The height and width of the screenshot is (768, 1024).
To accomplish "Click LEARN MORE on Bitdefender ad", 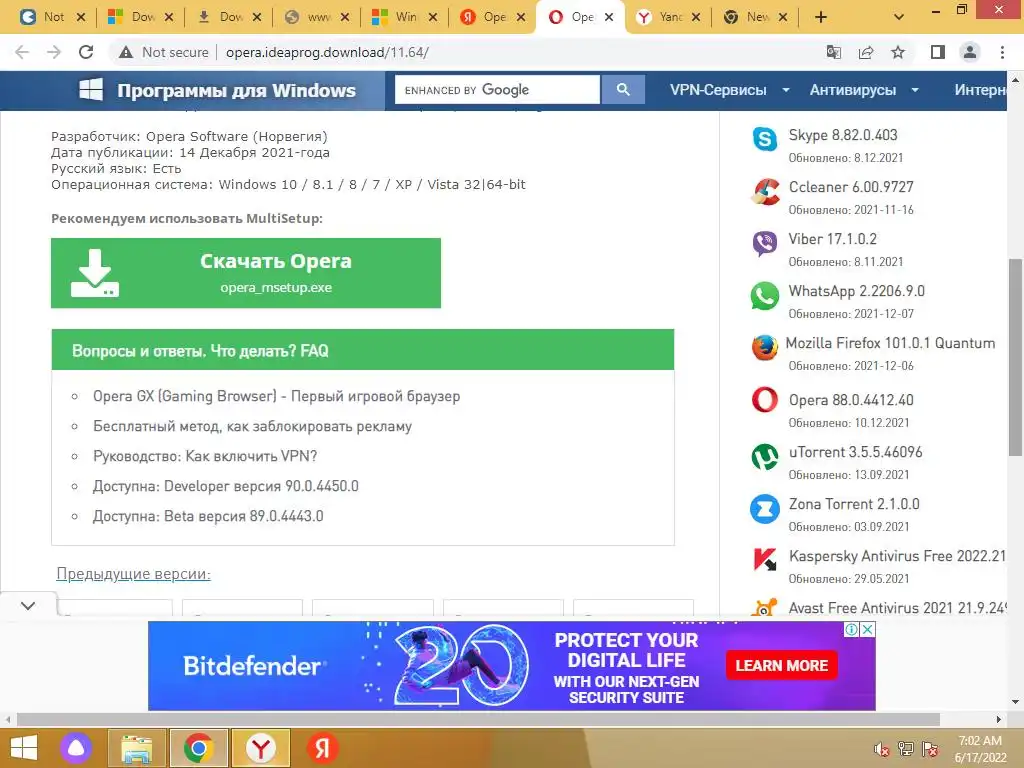I will point(782,665).
